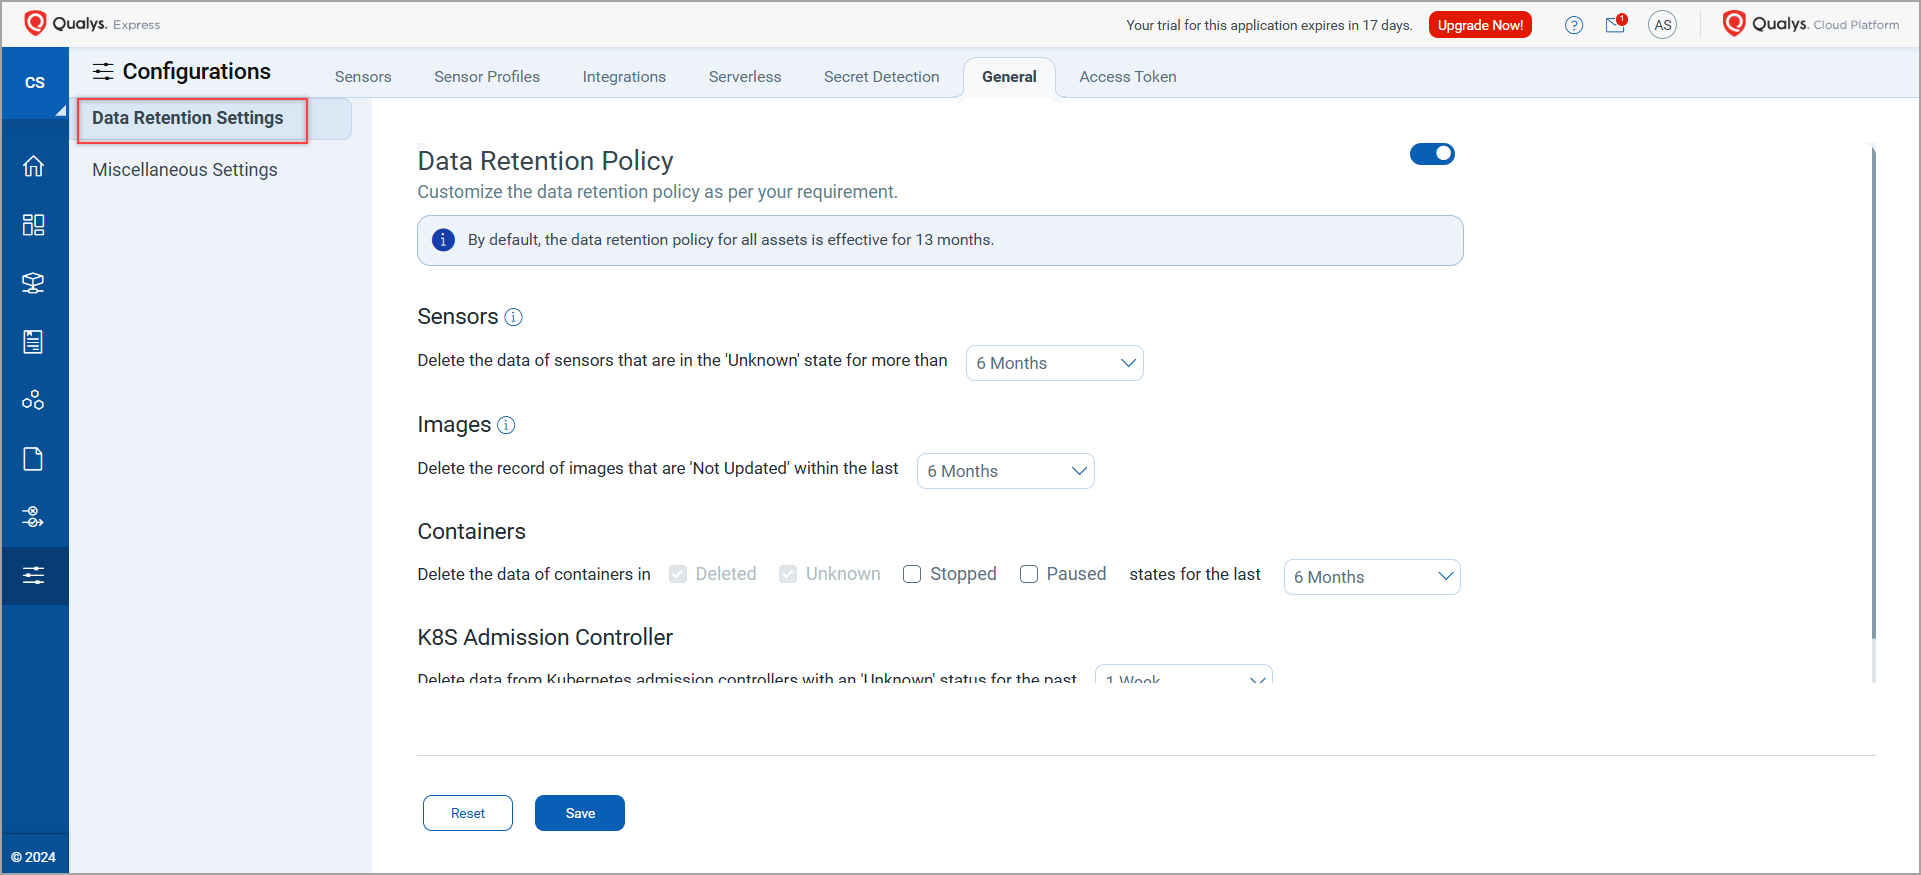The height and width of the screenshot is (875, 1921).
Task: Open the Containers 6 Months dropdown
Action: coord(1372,577)
